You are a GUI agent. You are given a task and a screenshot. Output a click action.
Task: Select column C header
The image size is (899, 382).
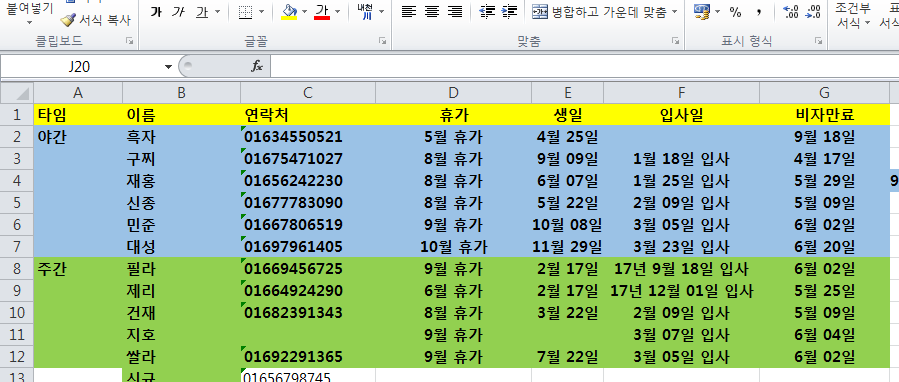[x=308, y=93]
